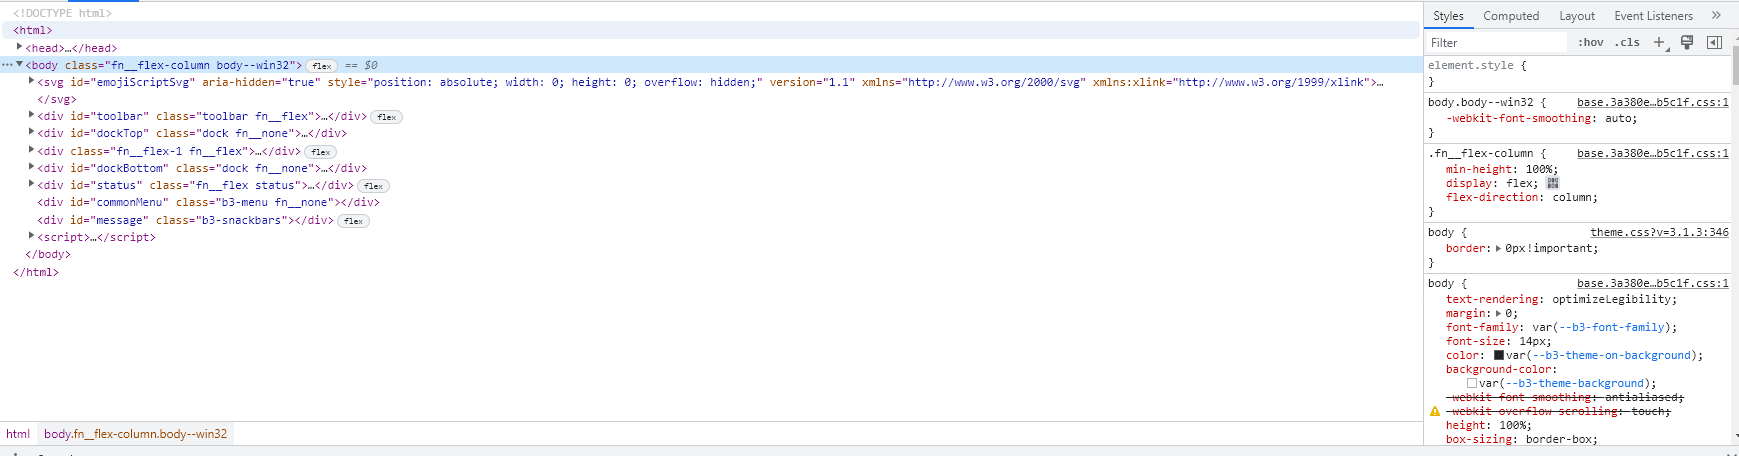Focus the styles Filter input

(1497, 42)
